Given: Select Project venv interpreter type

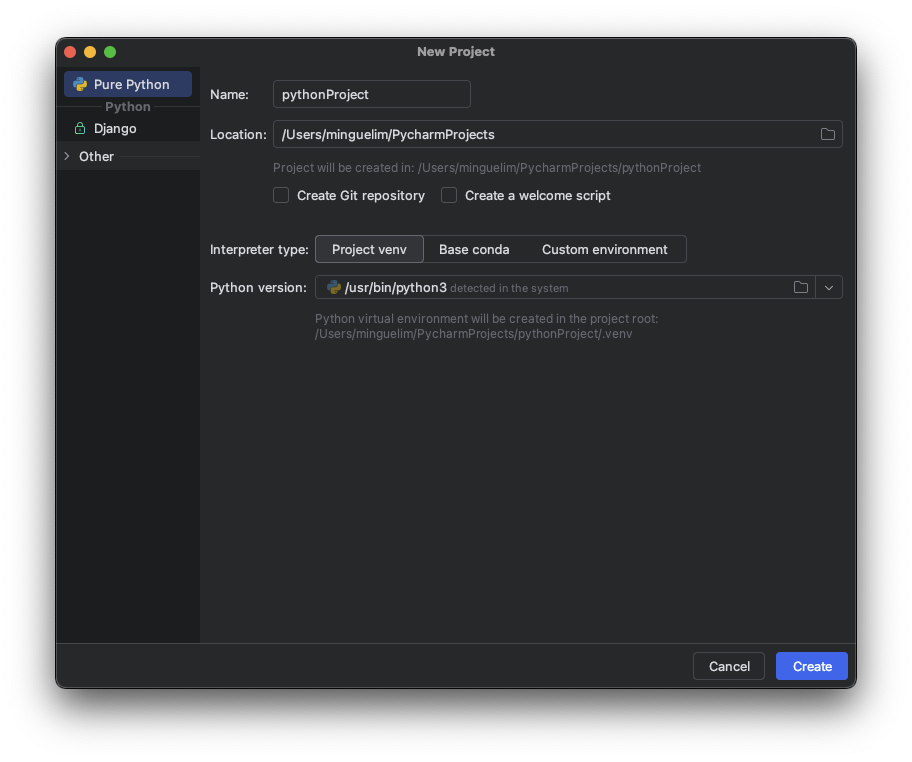Looking at the screenshot, I should [x=369, y=250].
